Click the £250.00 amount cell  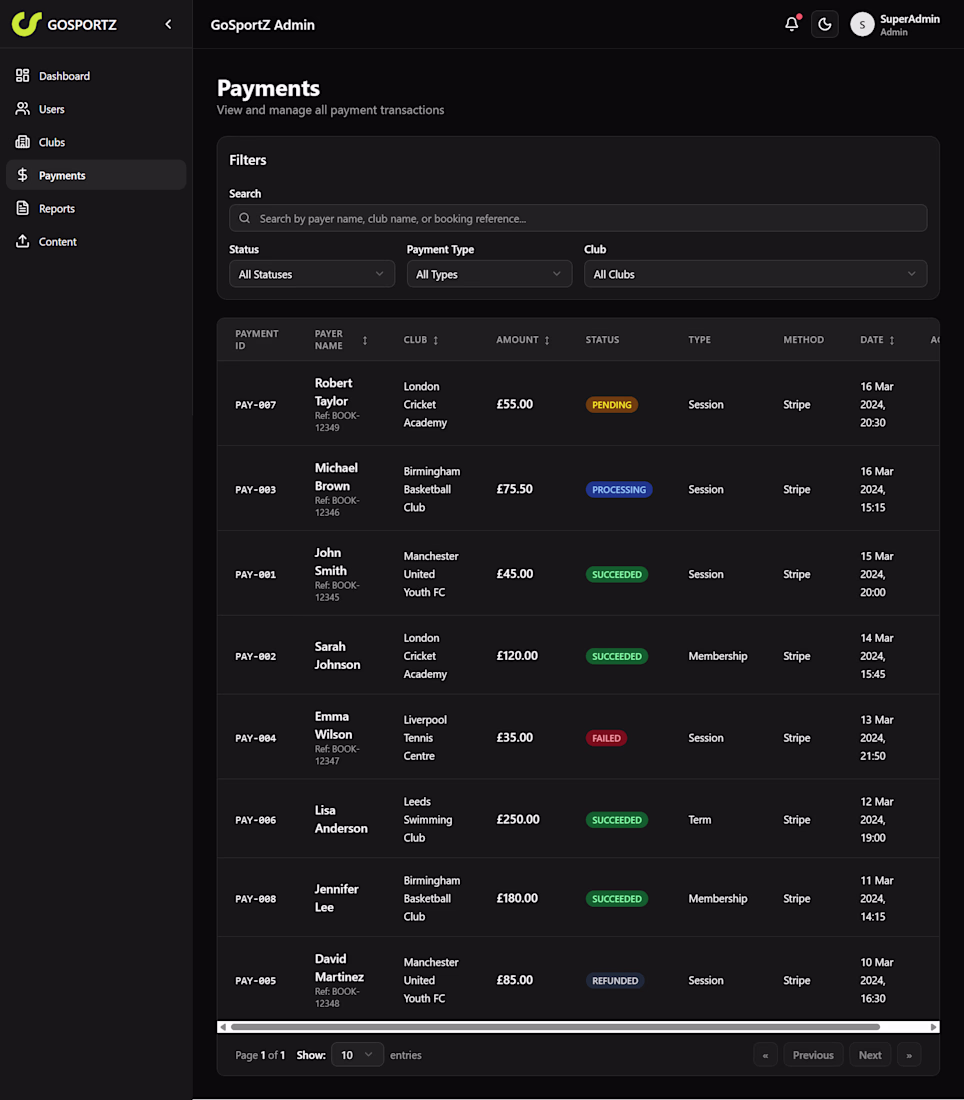point(518,819)
